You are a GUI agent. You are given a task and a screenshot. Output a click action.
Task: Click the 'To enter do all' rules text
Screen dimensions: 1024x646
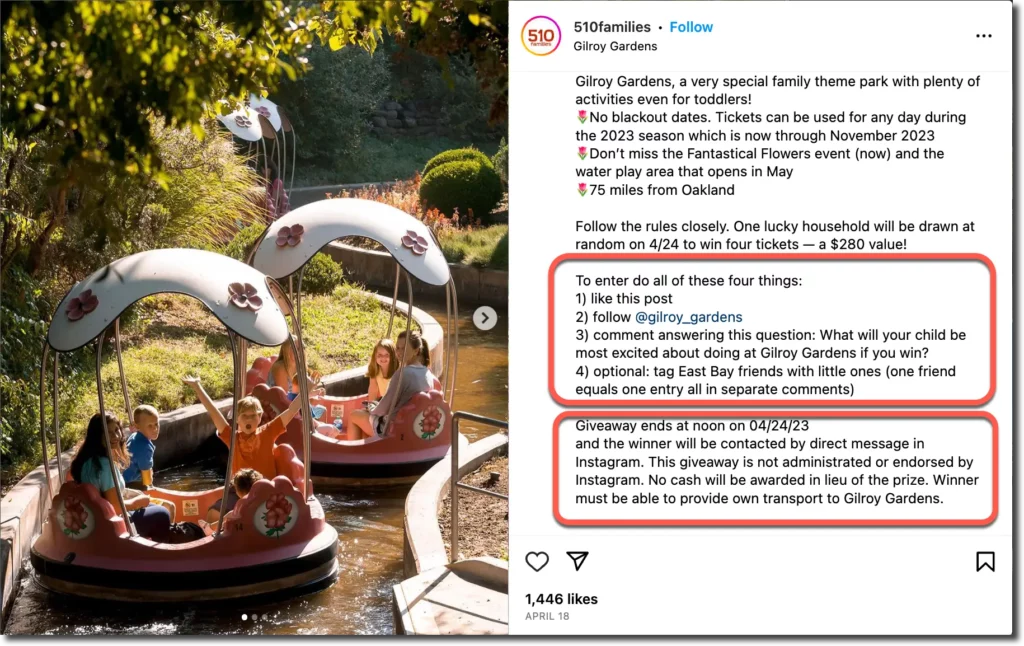688,281
